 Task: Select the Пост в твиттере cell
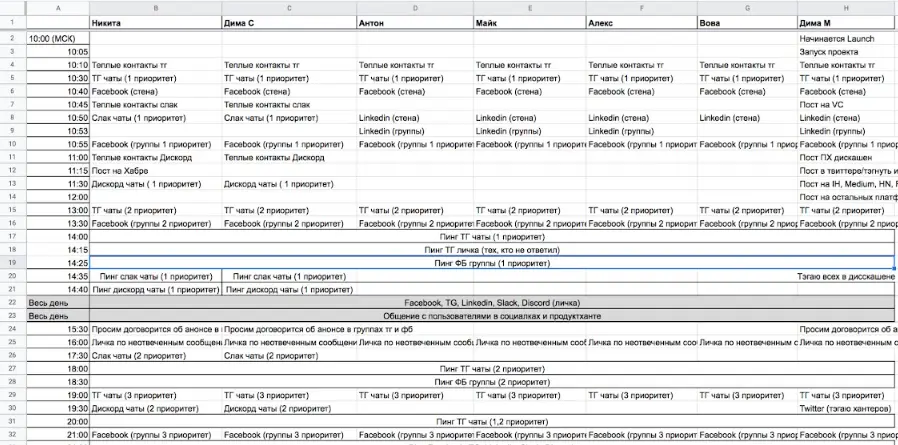[848, 171]
